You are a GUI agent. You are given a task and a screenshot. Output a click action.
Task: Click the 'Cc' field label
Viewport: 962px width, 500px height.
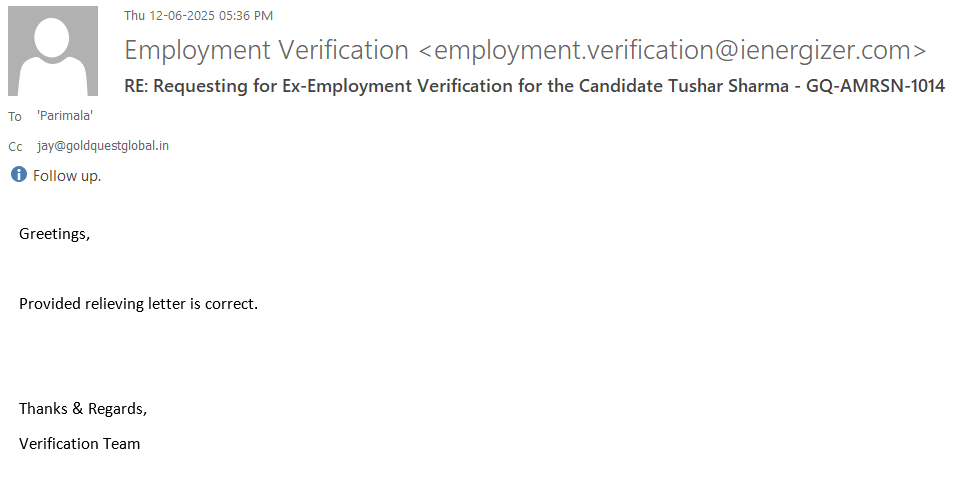pyautogui.click(x=15, y=147)
